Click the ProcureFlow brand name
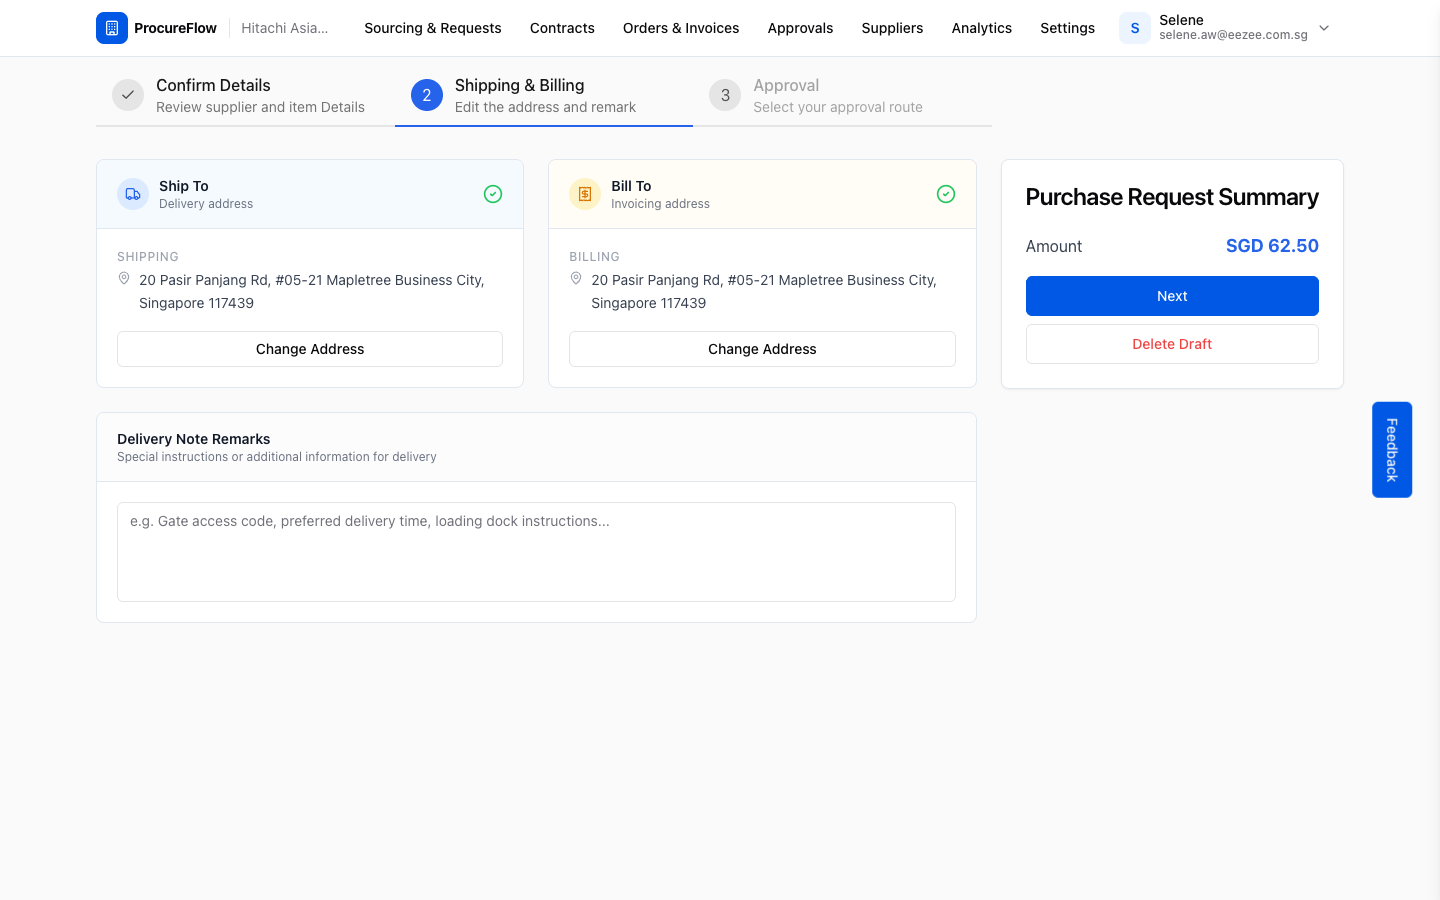 (x=175, y=28)
